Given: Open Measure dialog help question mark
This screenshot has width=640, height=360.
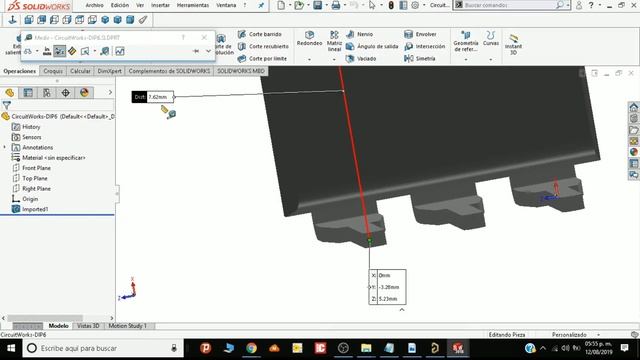Looking at the screenshot, I should point(183,38).
